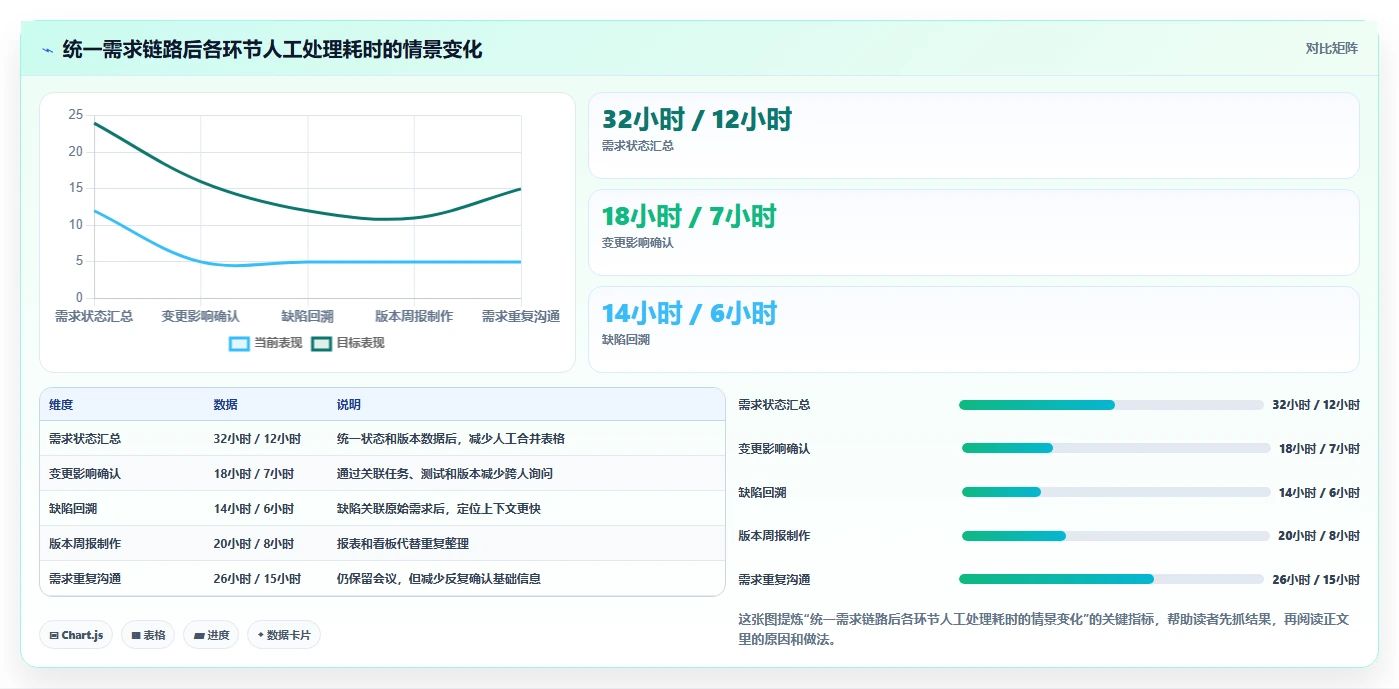The width and height of the screenshot is (1399, 689).
Task: Click progress value 20小时 / 8小时
Action: point(1319,536)
